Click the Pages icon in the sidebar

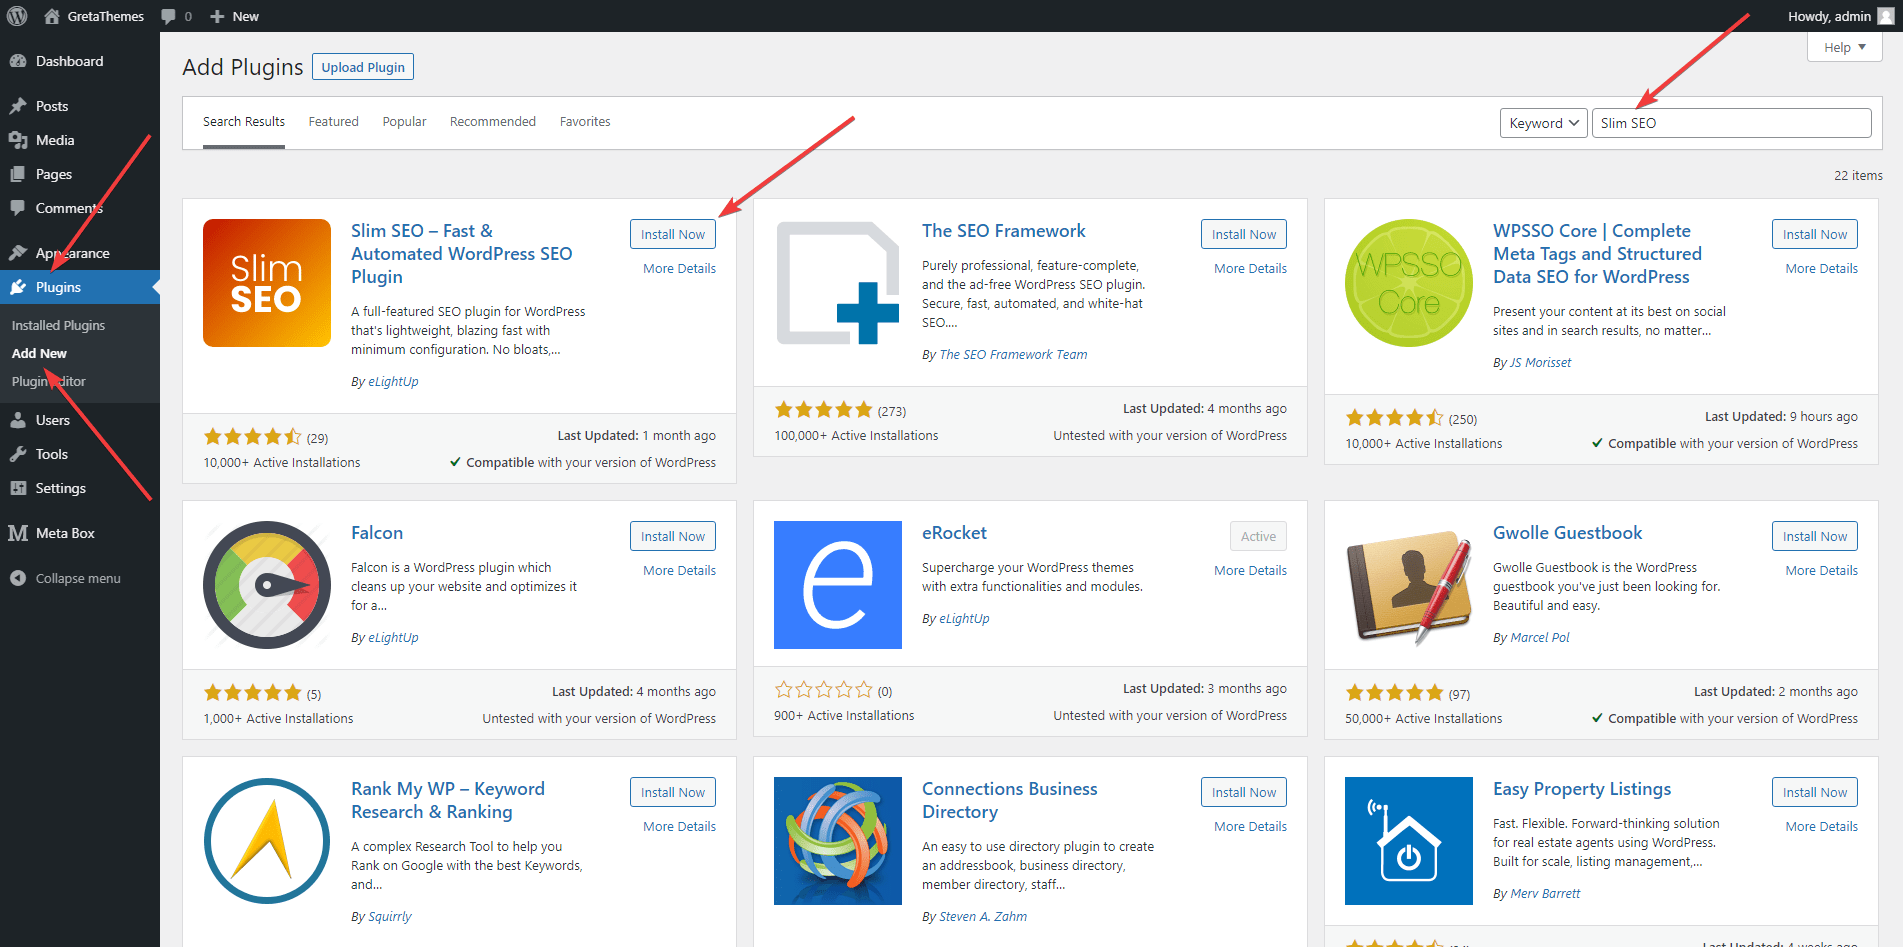19,174
